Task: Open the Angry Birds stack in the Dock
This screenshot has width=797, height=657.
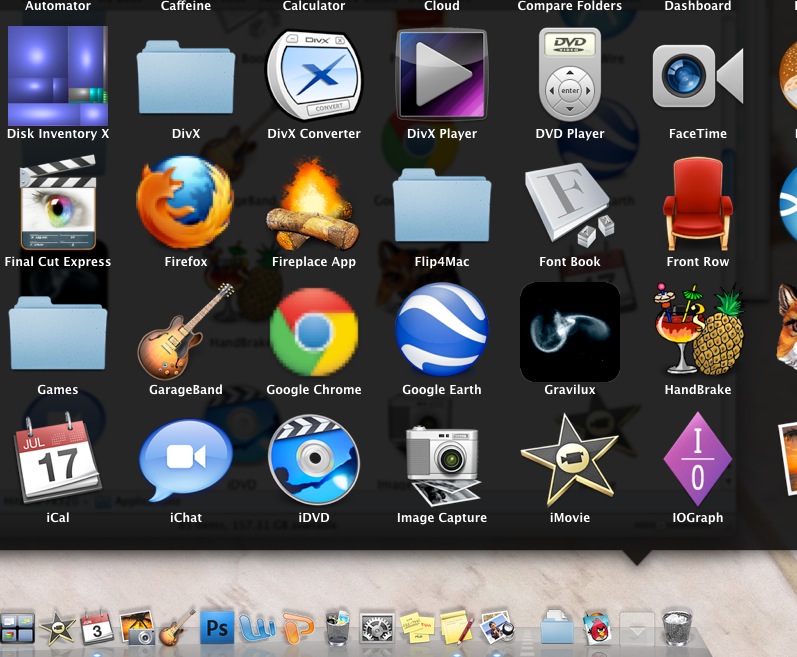Action: (597, 628)
